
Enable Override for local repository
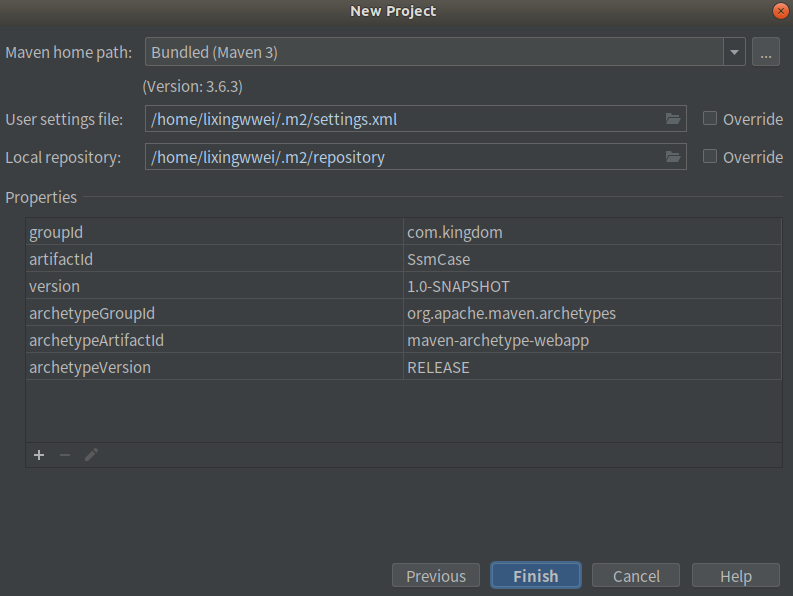710,156
